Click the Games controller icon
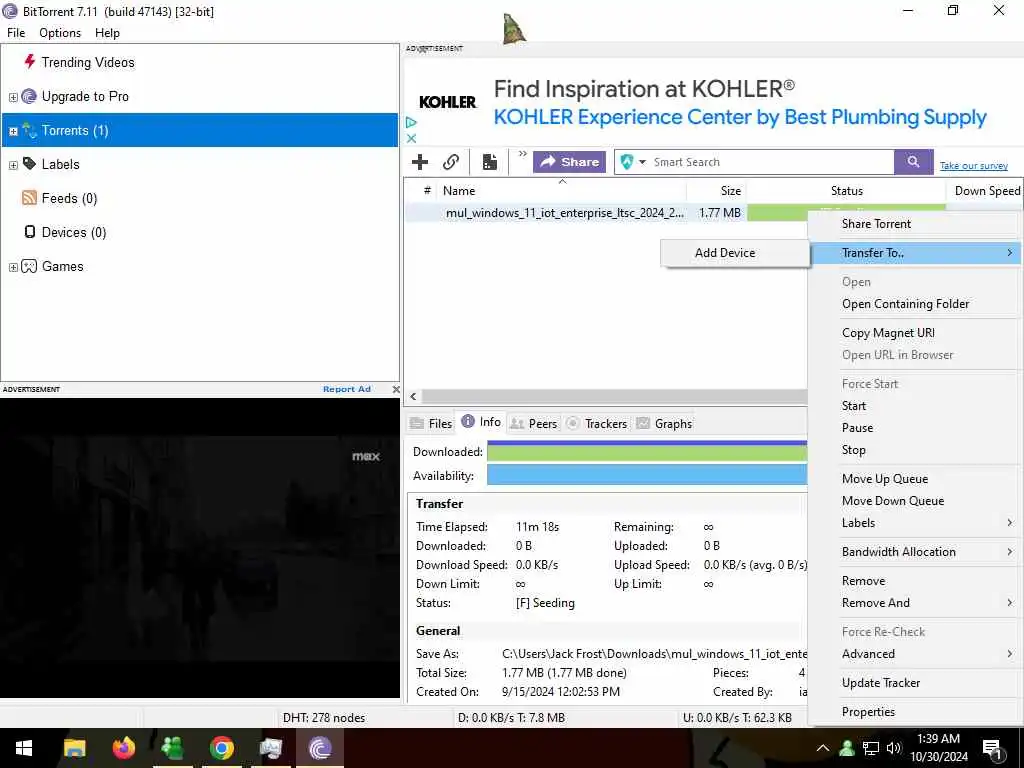This screenshot has height=768, width=1024. pyautogui.click(x=29, y=266)
